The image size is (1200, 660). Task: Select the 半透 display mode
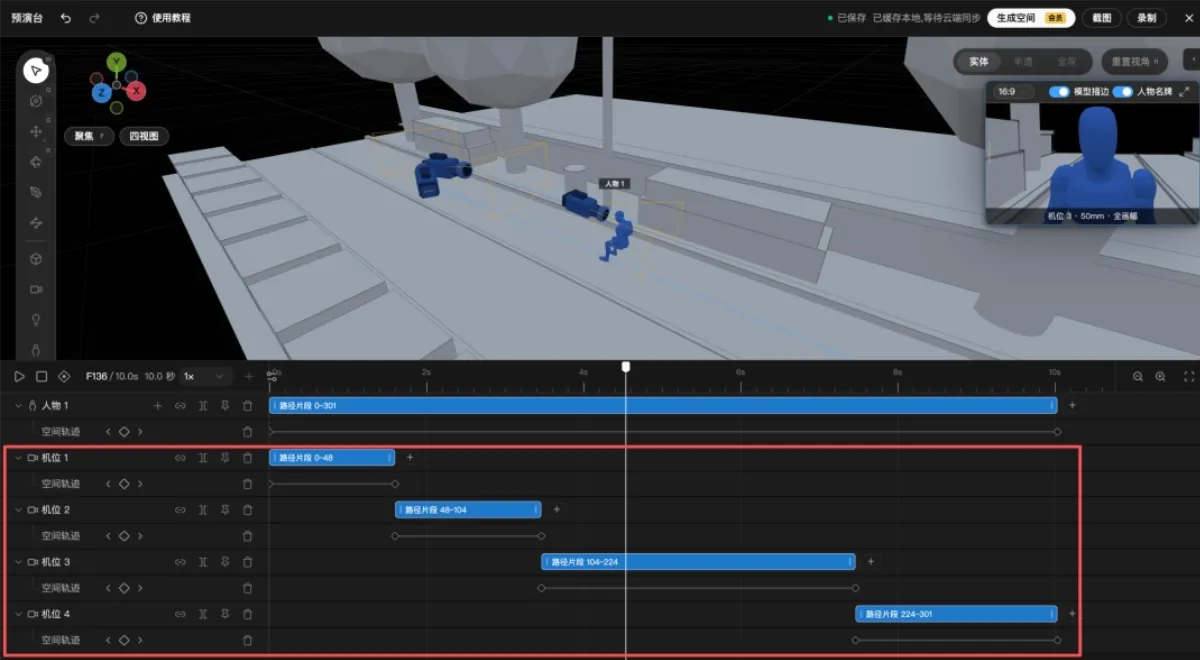coord(1023,62)
